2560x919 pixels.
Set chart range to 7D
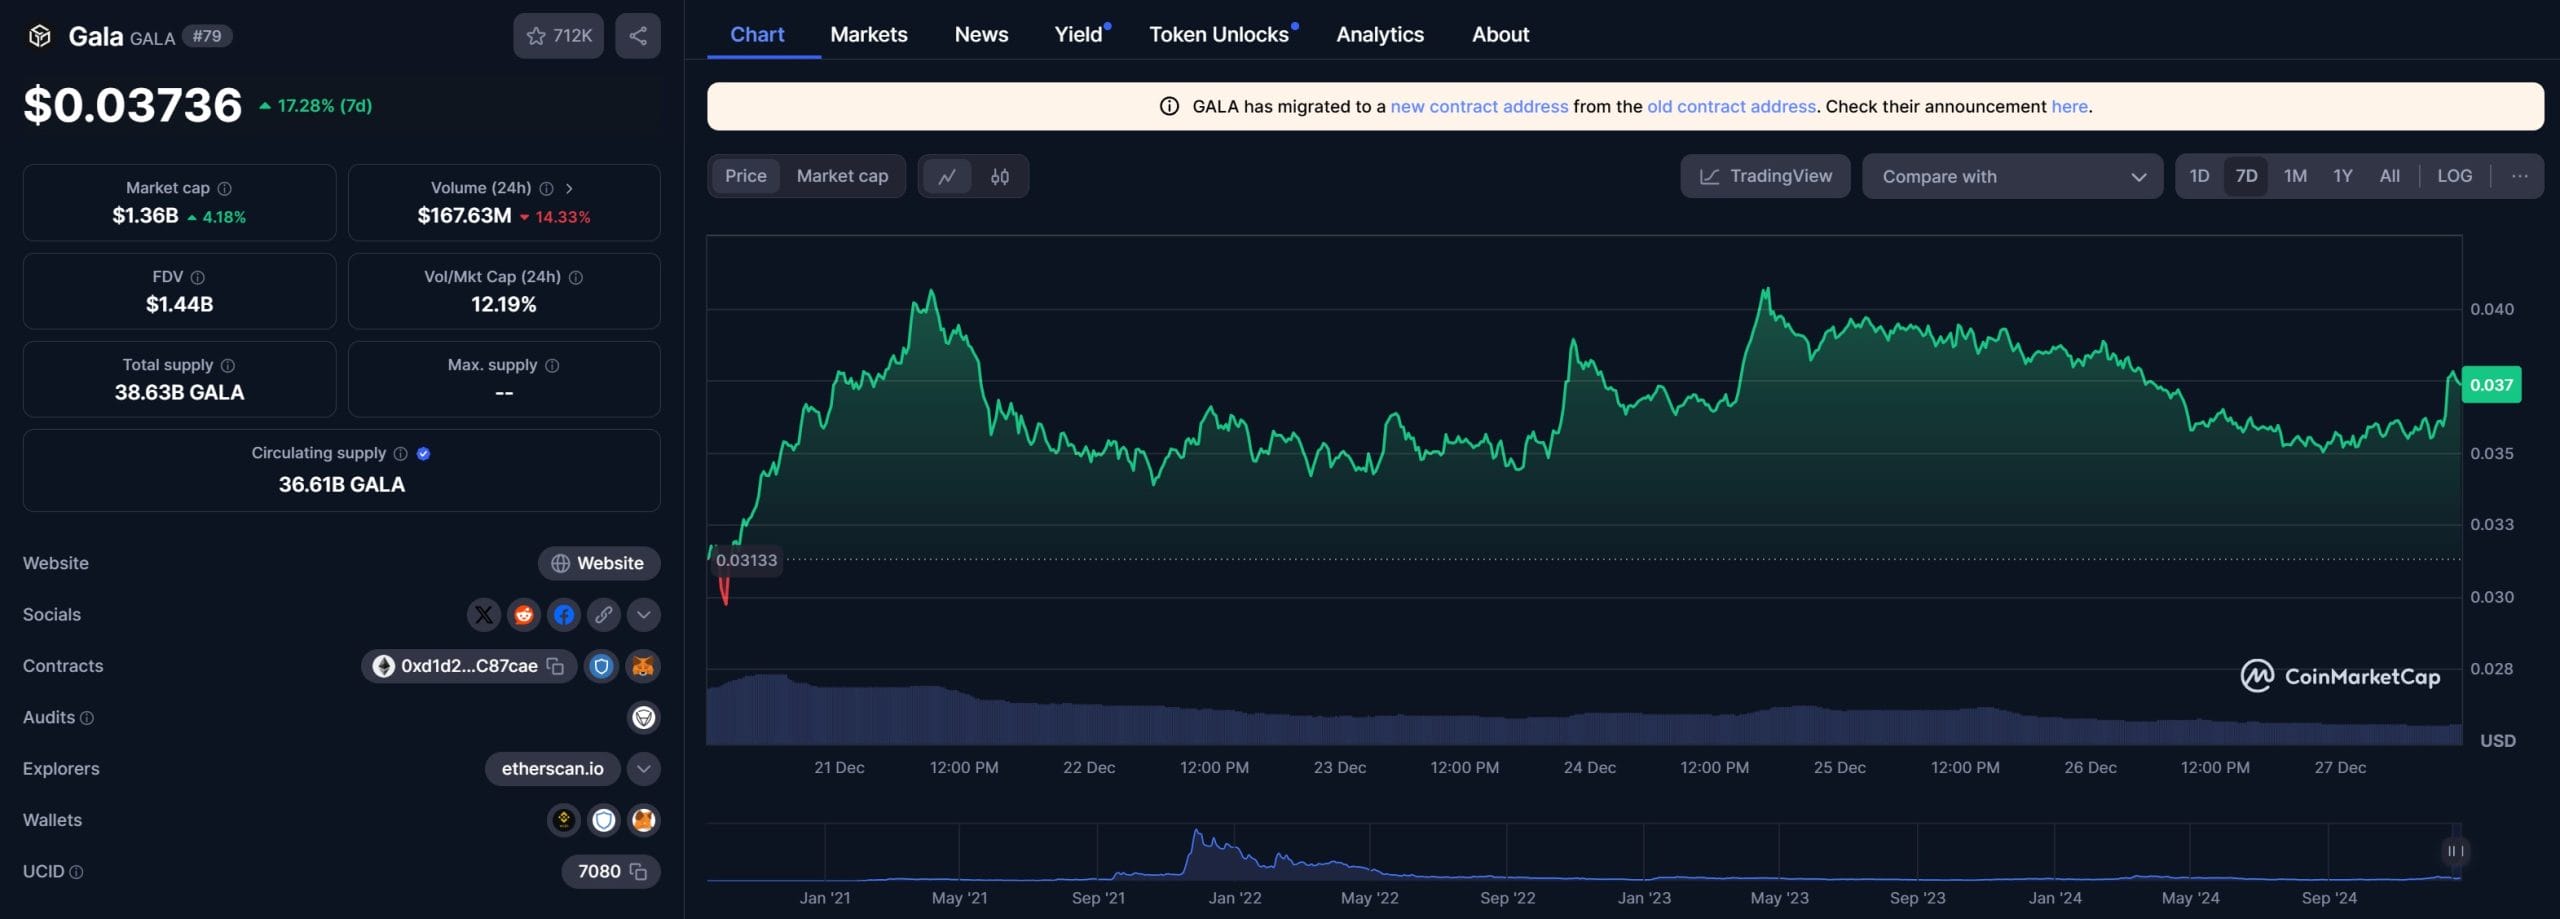point(2246,176)
